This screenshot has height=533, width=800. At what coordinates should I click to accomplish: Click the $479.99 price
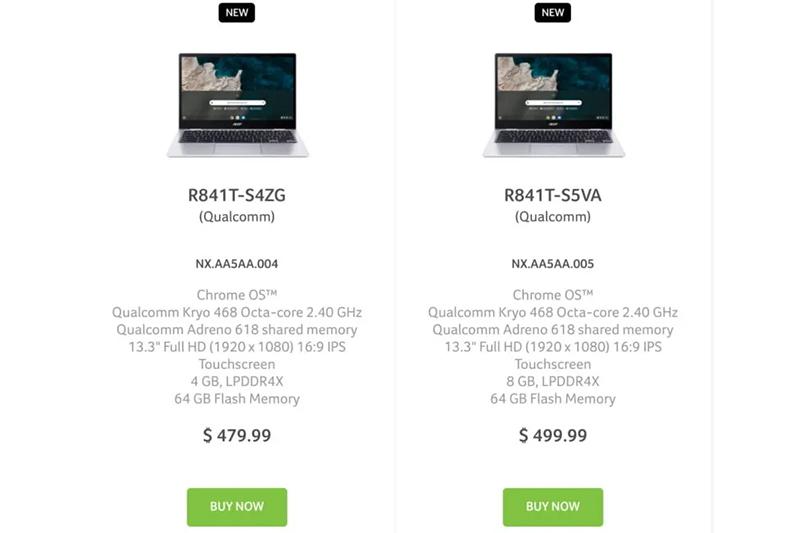[237, 435]
